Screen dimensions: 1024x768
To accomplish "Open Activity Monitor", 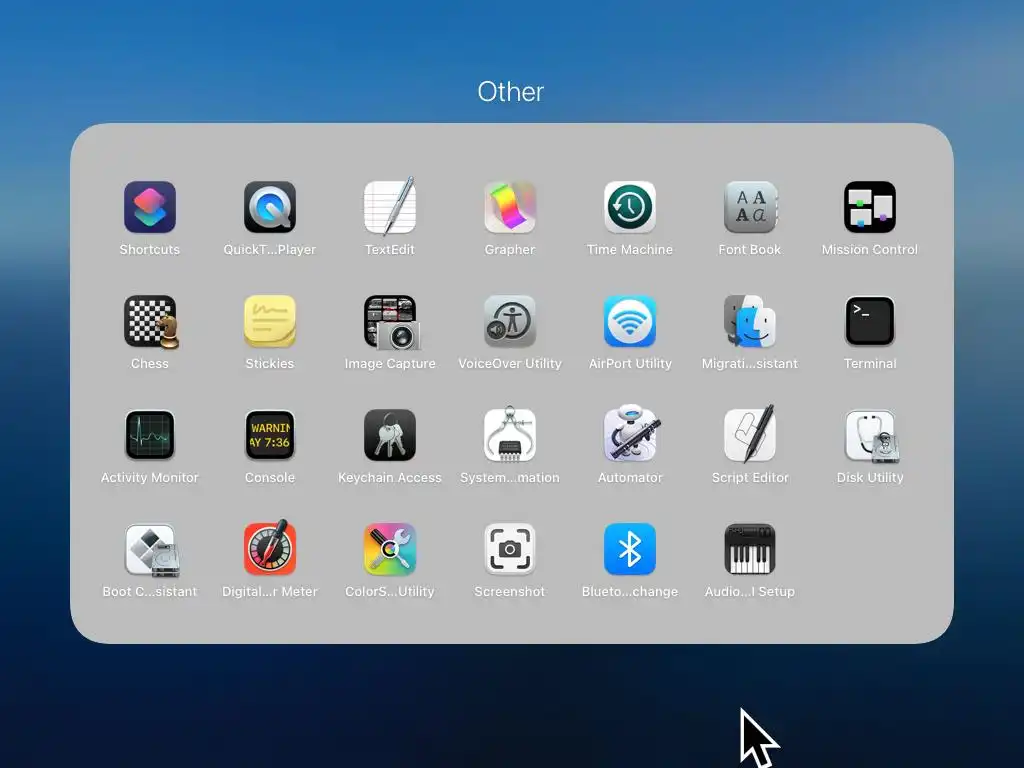I will click(x=150, y=435).
